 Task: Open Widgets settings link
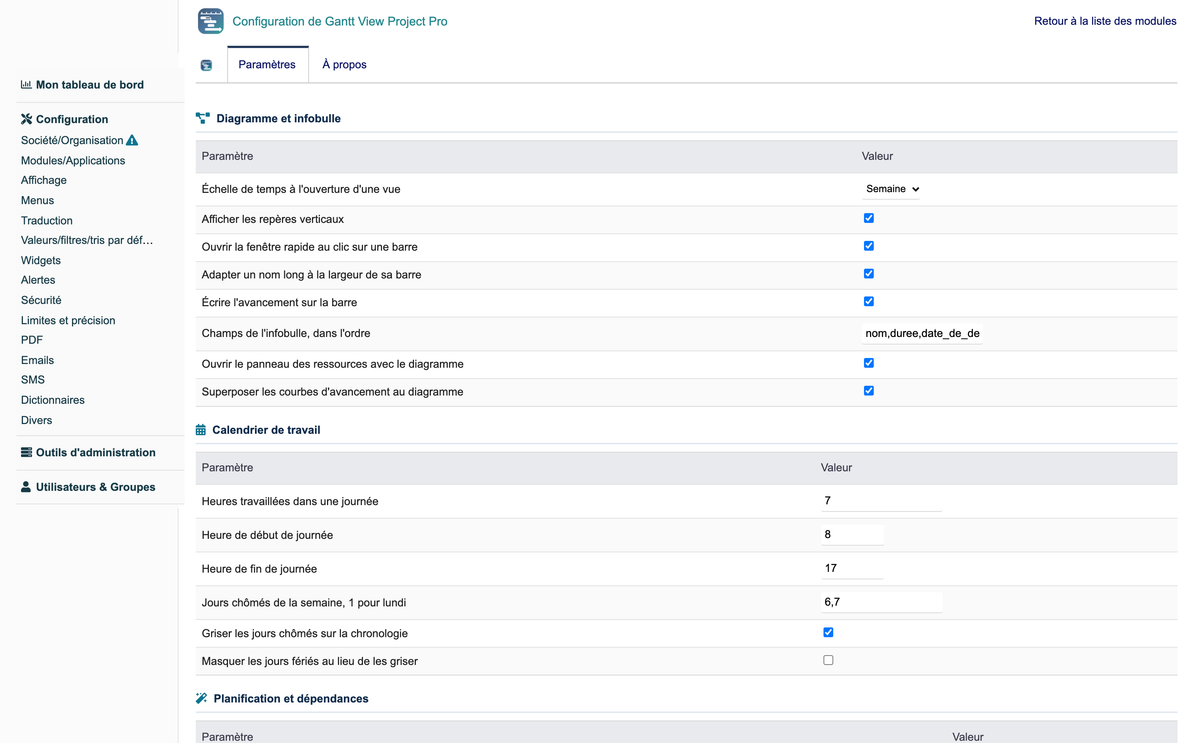(x=41, y=260)
